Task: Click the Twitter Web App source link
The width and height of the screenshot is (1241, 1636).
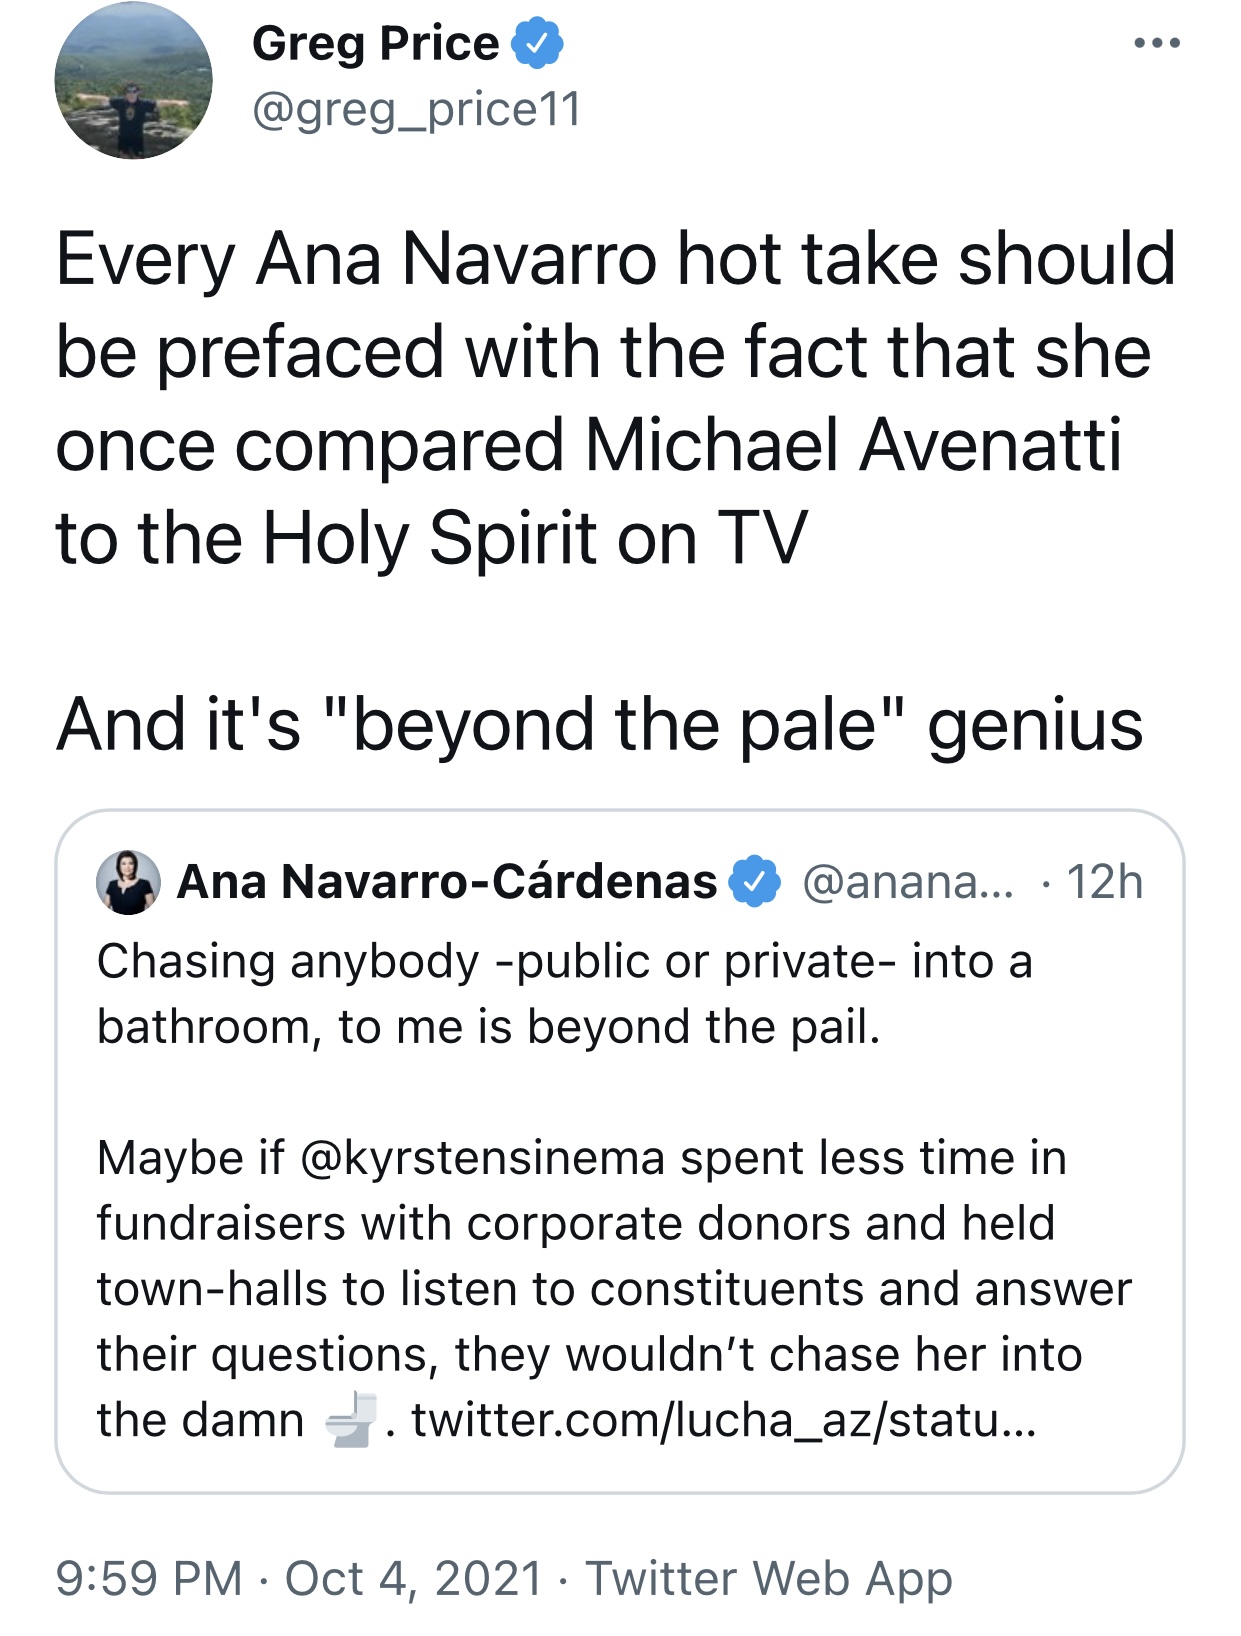Action: 768,1579
